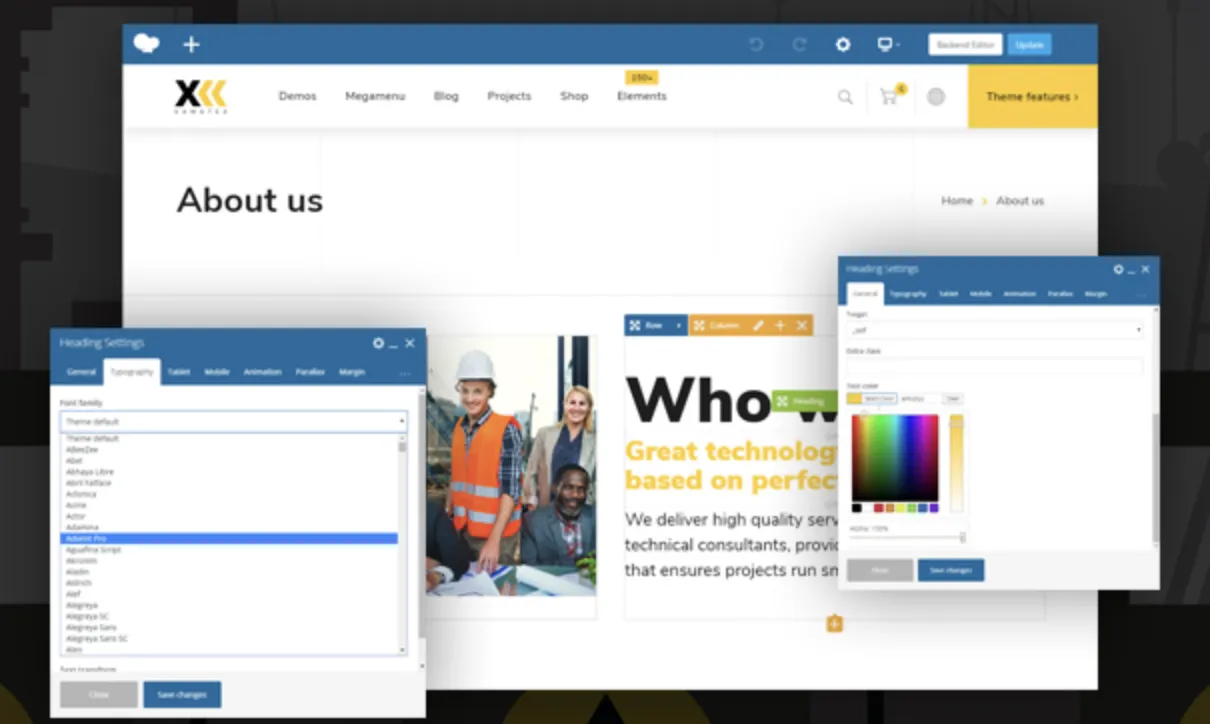Click the redo arrow in editor bar
This screenshot has width=1210, height=724.
tap(799, 45)
